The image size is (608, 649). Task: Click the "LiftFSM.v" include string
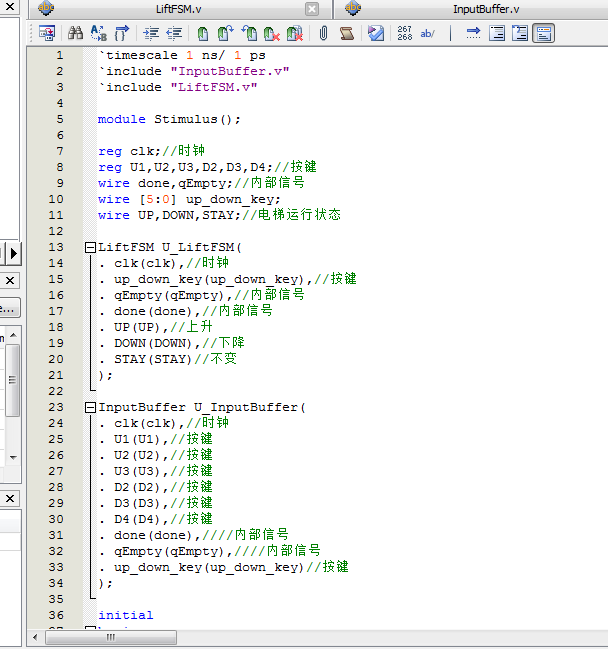pyautogui.click(x=214, y=87)
